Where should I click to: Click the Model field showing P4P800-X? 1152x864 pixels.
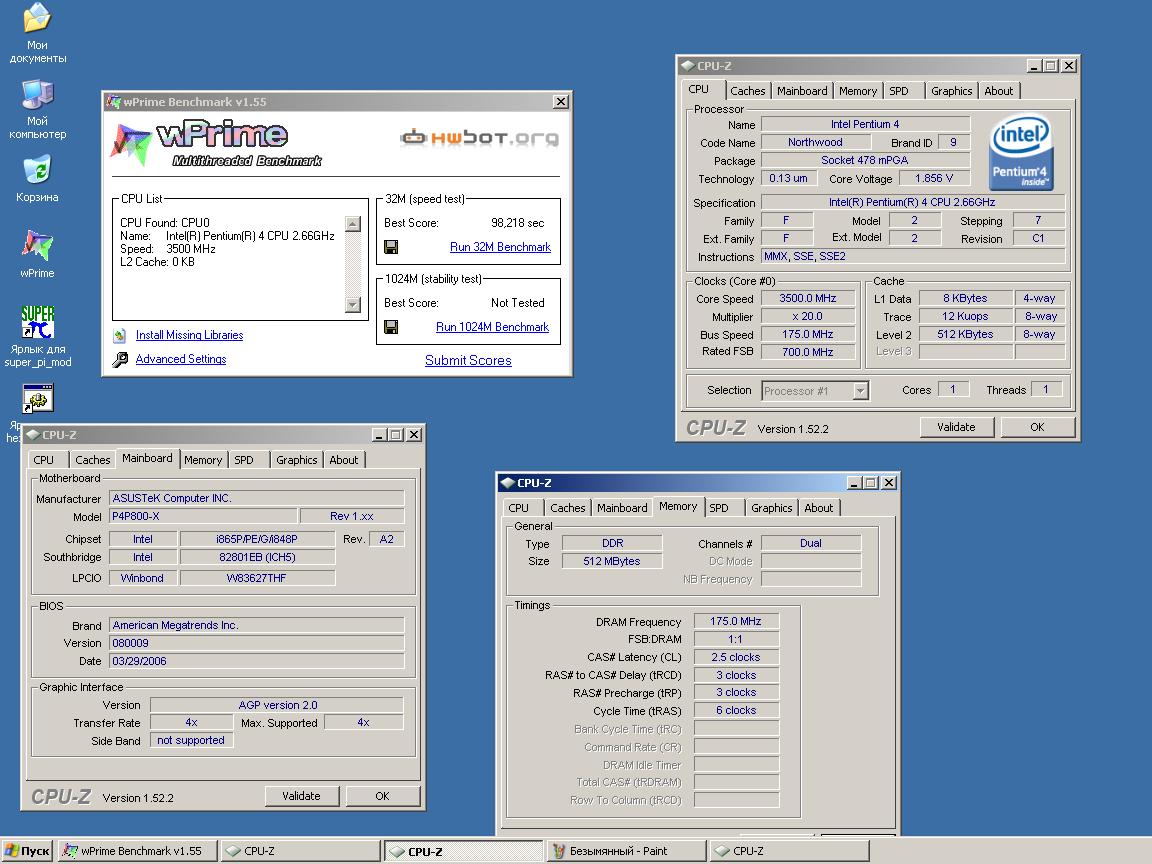click(204, 516)
